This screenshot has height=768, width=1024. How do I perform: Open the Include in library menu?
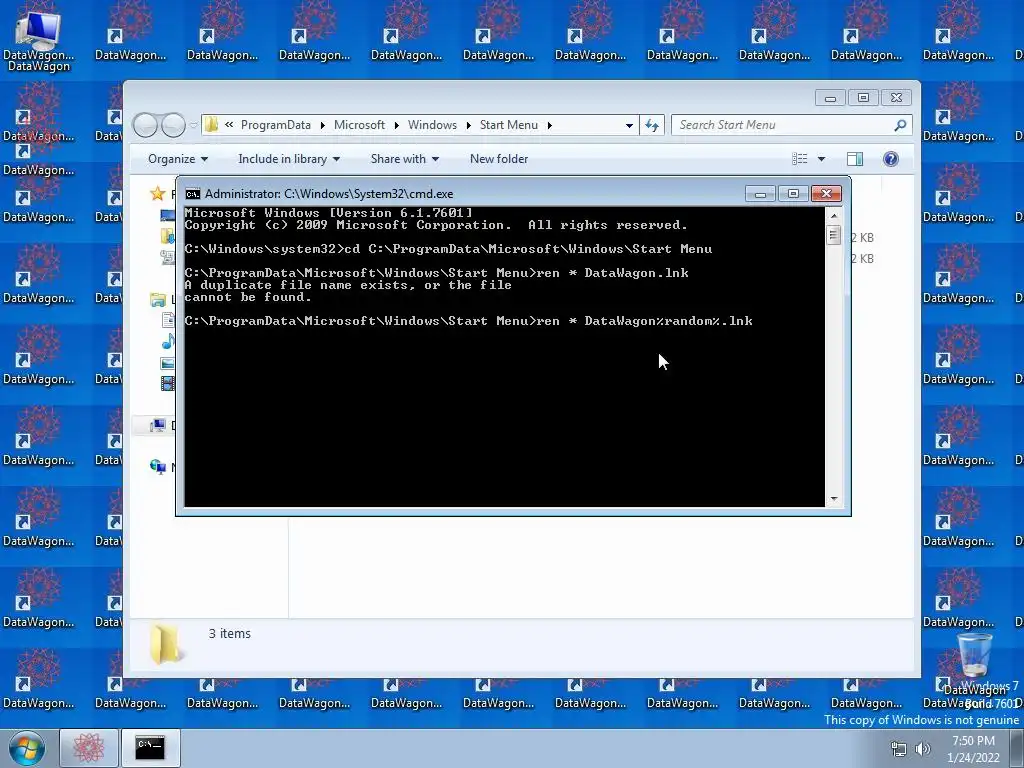click(289, 159)
